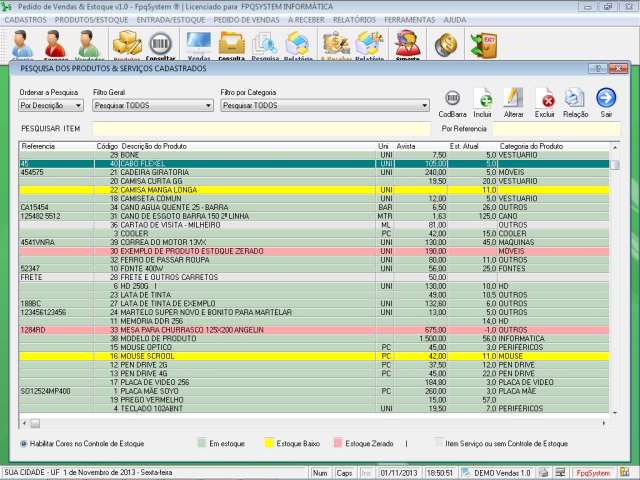Open the Filtro Geral Pesquisar TODOS dropdown
The image size is (640, 480).
153,105
